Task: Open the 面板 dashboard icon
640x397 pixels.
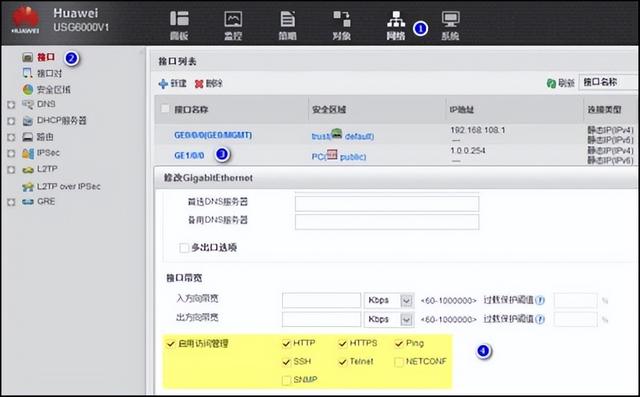Action: 179,19
